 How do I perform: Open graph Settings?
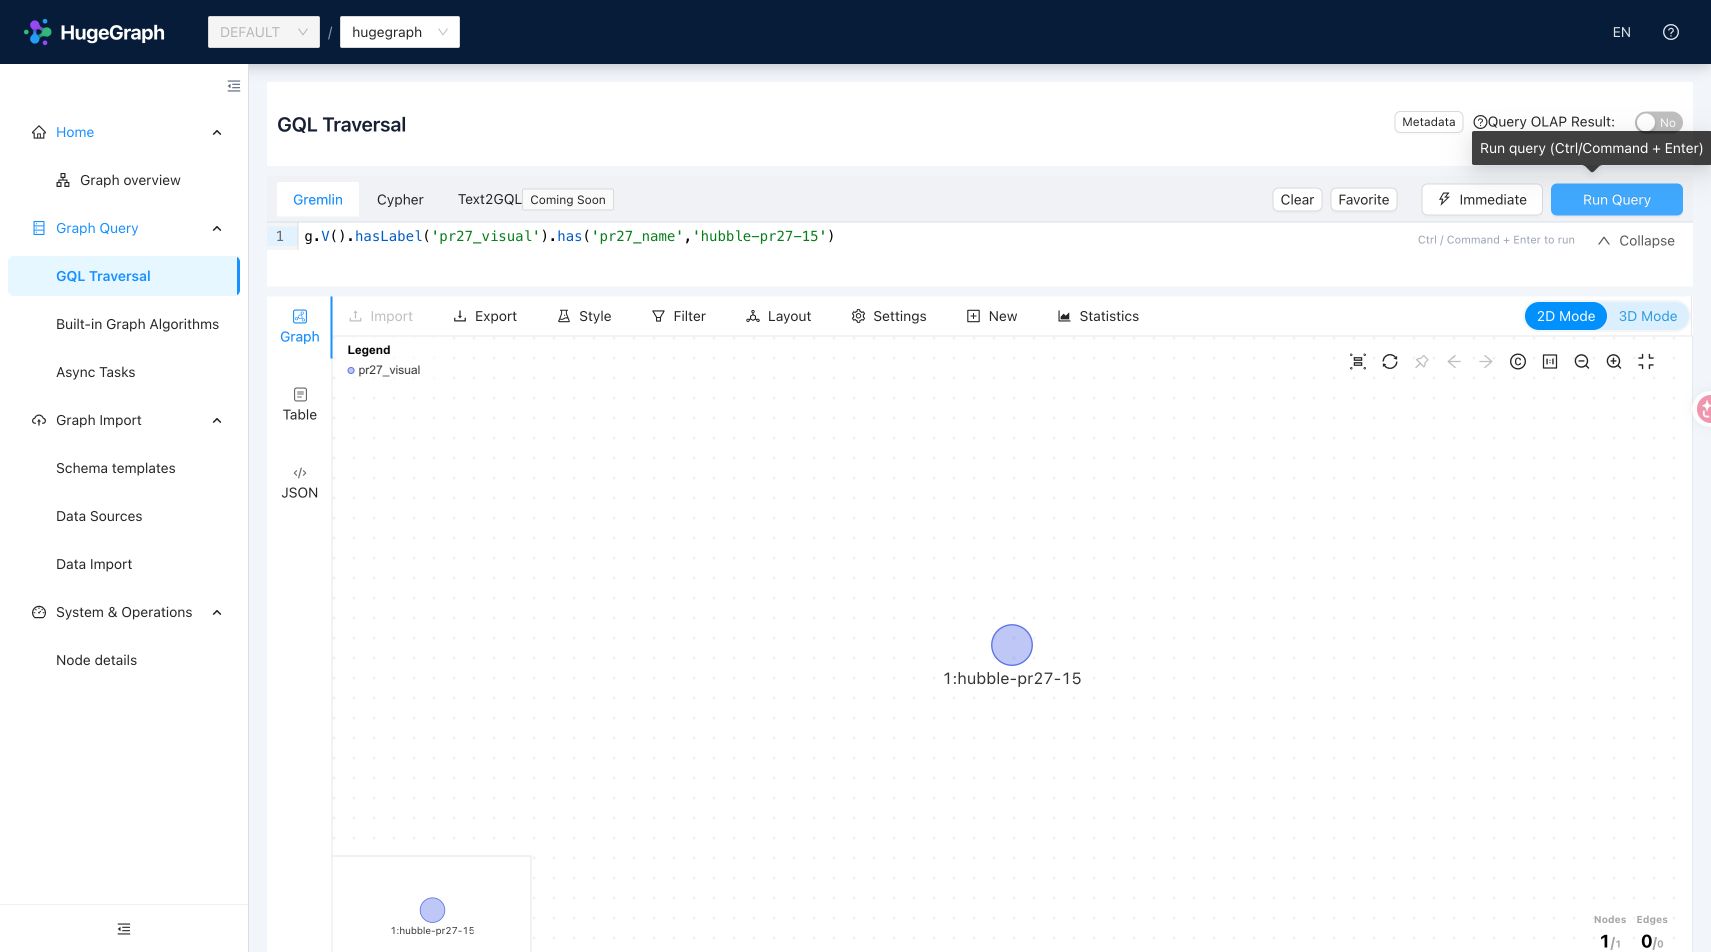(888, 316)
